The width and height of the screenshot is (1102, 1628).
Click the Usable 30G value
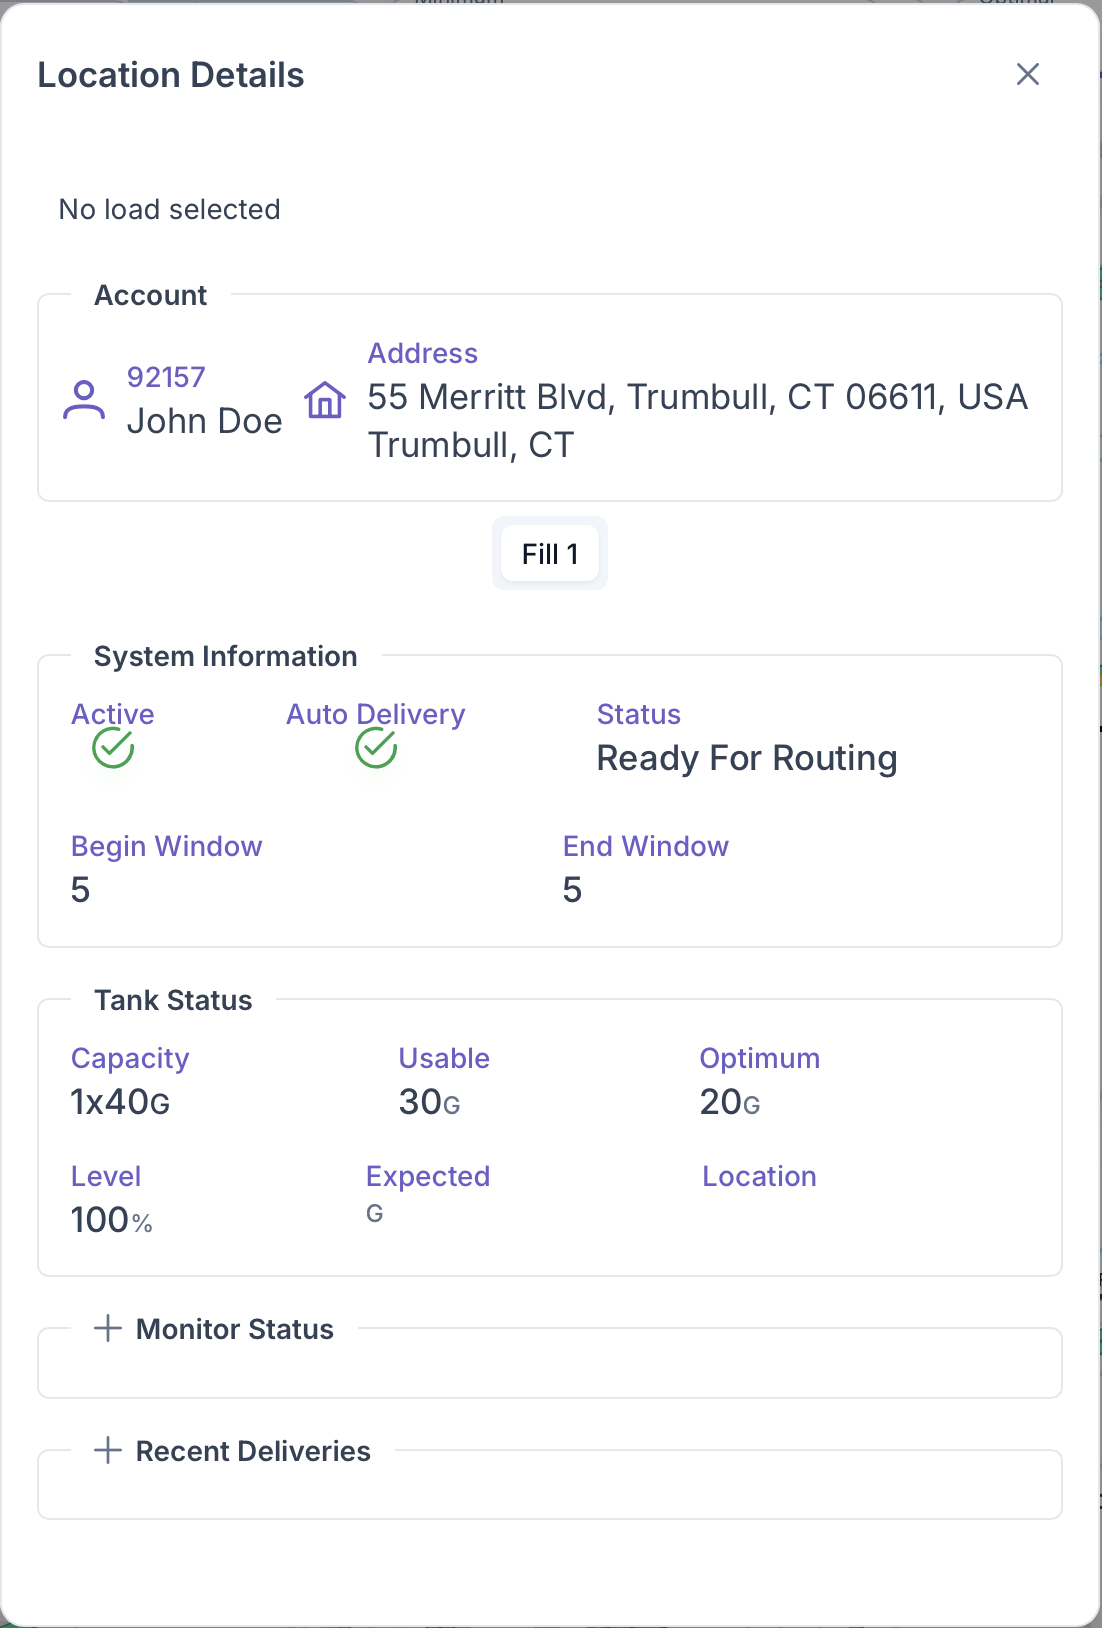(x=429, y=1102)
